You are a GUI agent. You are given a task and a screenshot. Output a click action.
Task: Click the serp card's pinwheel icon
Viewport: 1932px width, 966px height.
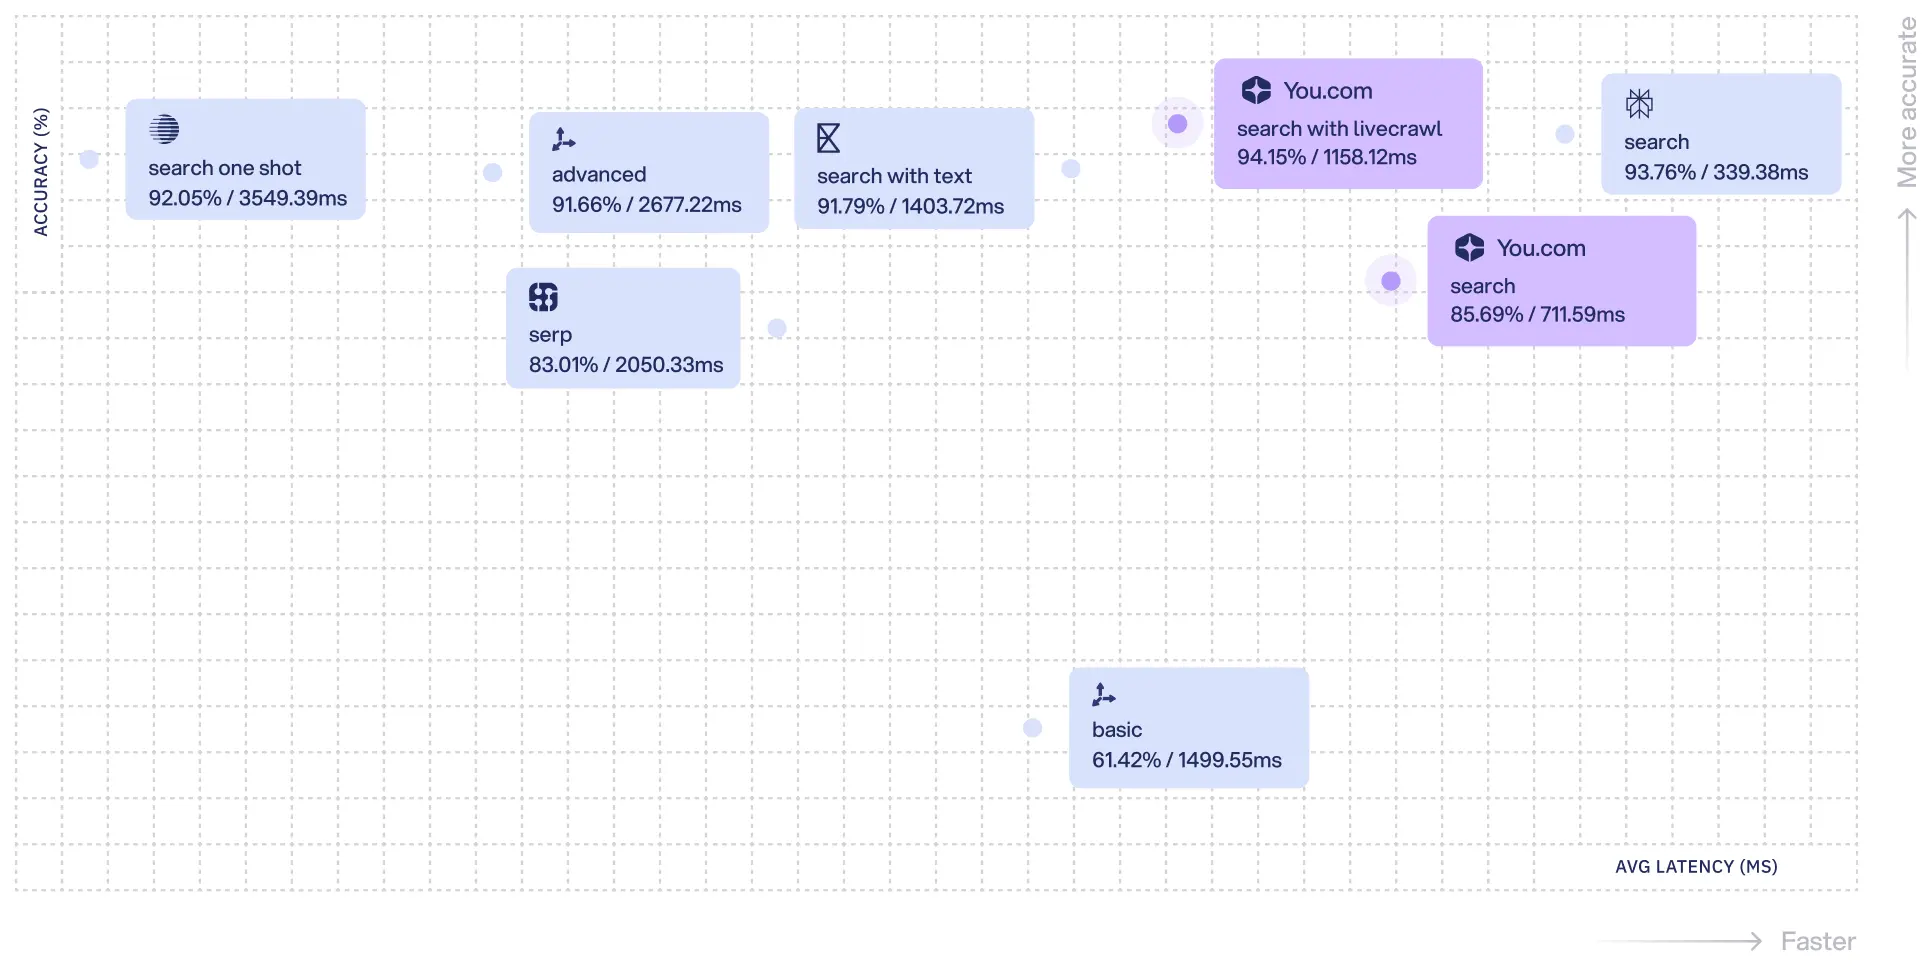pos(543,297)
